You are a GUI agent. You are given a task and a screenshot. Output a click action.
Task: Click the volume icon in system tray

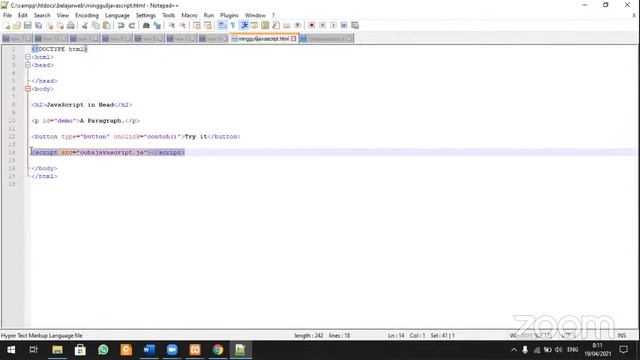(559, 350)
